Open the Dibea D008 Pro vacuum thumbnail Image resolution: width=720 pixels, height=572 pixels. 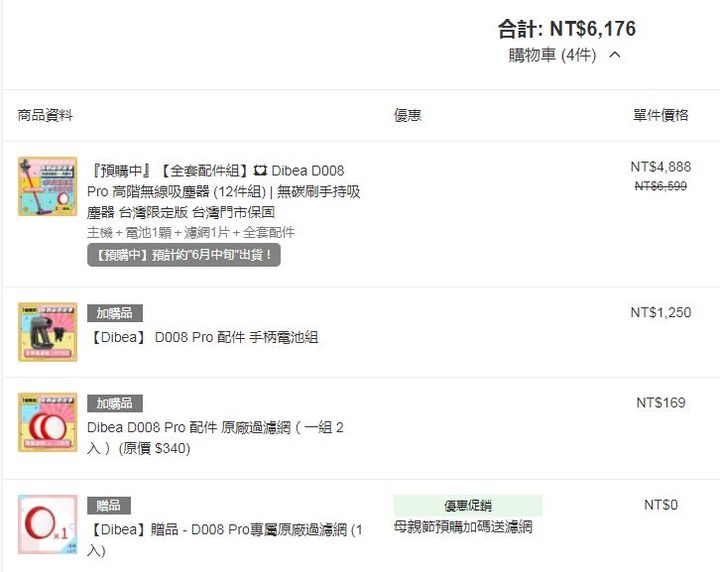click(47, 186)
